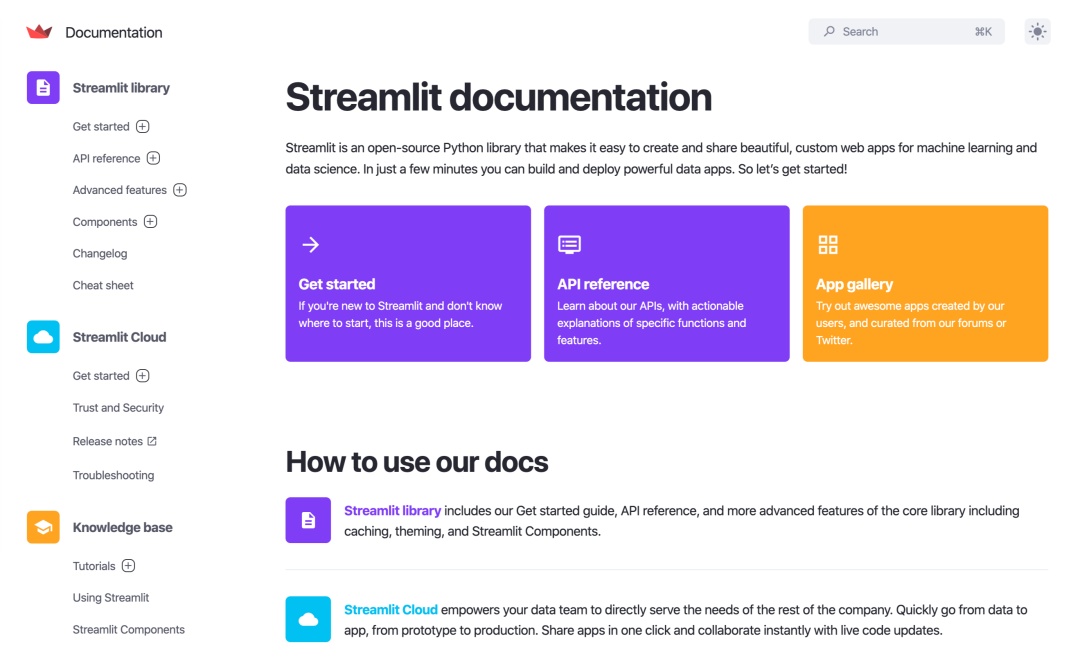Open the Release notes sidebar link
The height and width of the screenshot is (645, 1080).
pos(108,441)
